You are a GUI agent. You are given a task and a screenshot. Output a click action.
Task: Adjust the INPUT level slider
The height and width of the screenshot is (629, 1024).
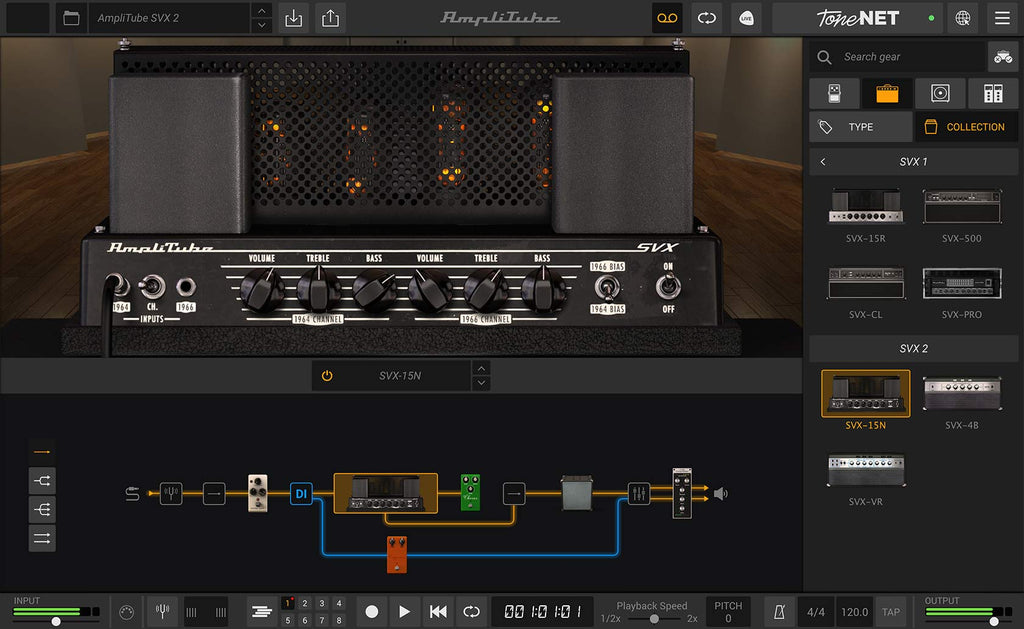[x=56, y=621]
